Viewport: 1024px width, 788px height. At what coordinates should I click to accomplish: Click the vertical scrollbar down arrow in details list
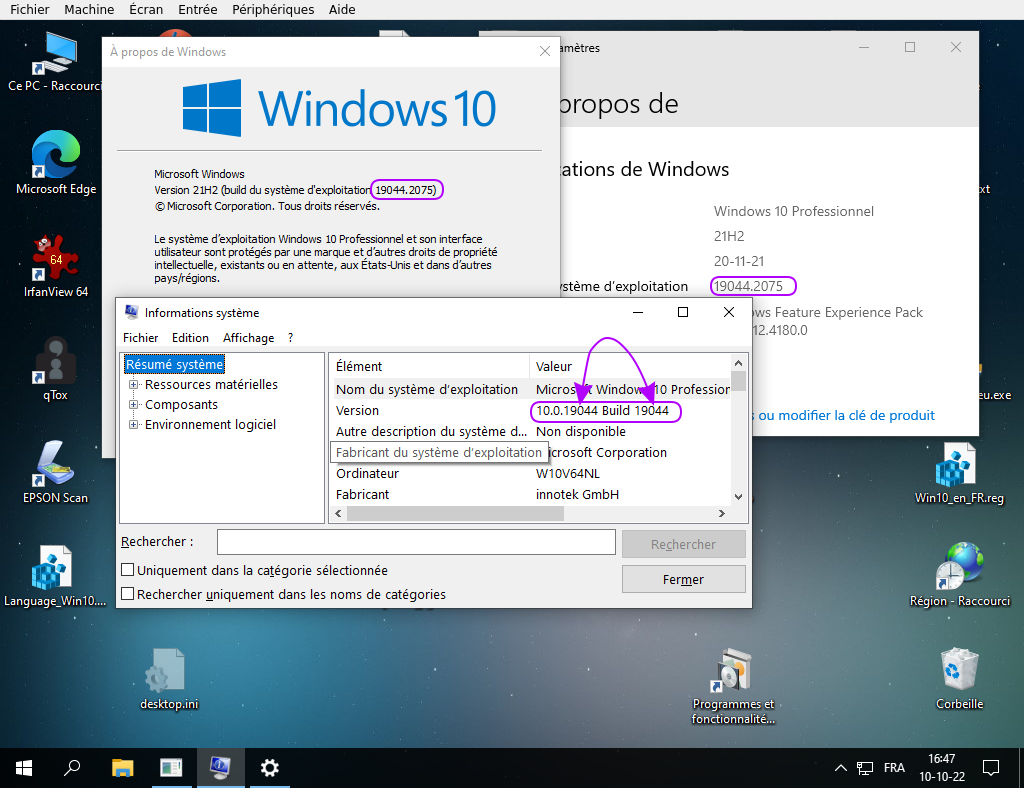point(739,497)
